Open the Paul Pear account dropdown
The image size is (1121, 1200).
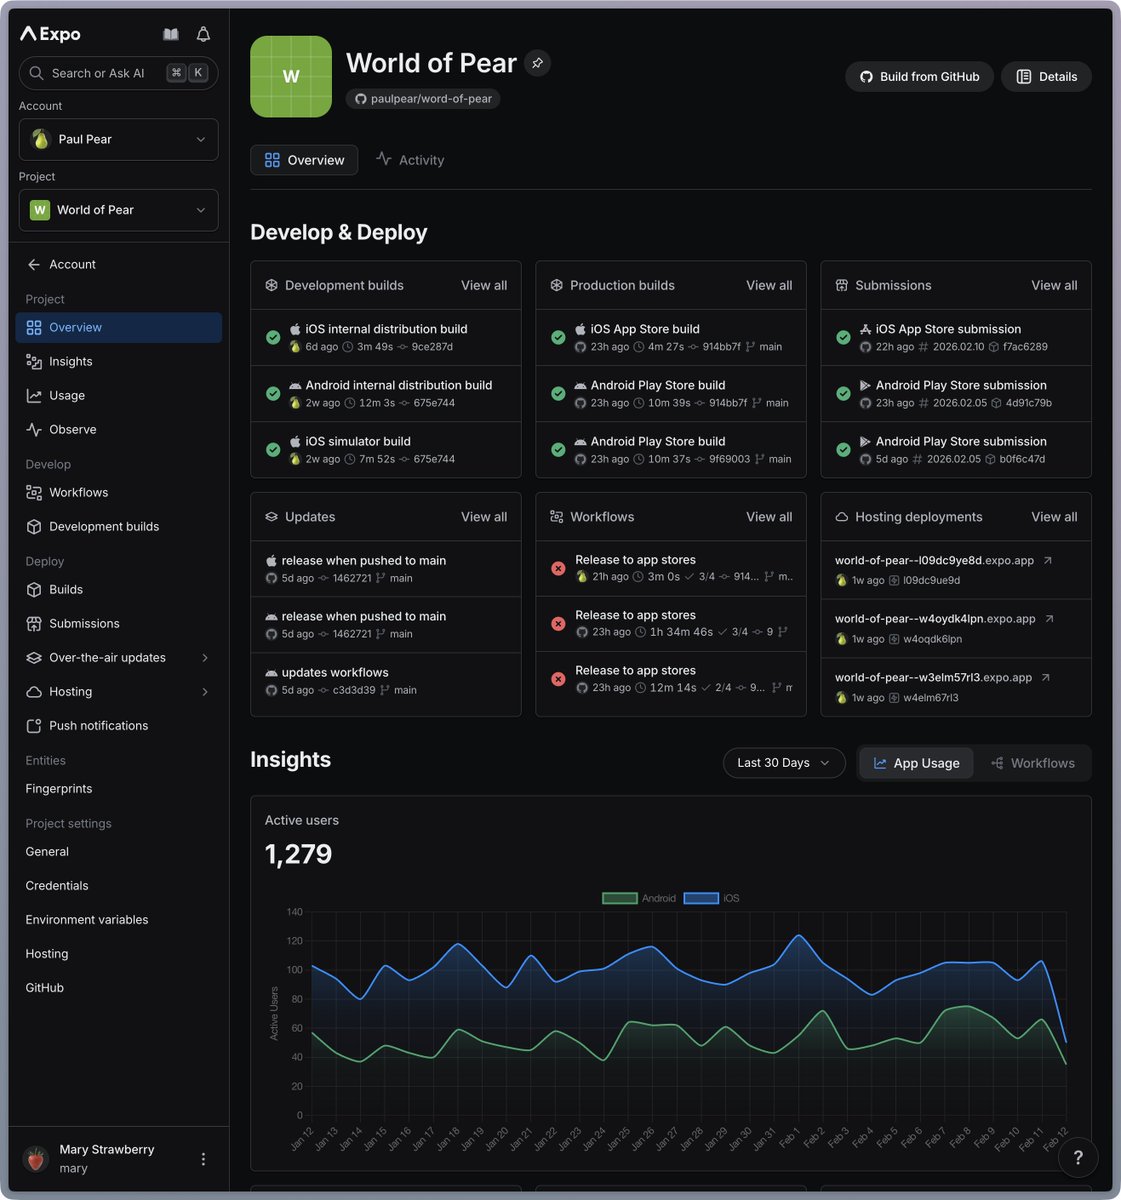(118, 140)
